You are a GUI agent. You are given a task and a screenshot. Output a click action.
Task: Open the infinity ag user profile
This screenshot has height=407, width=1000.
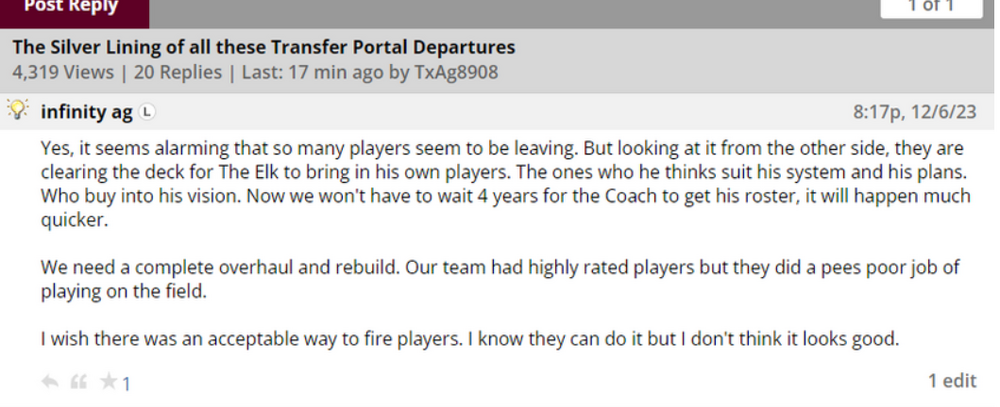(x=86, y=112)
